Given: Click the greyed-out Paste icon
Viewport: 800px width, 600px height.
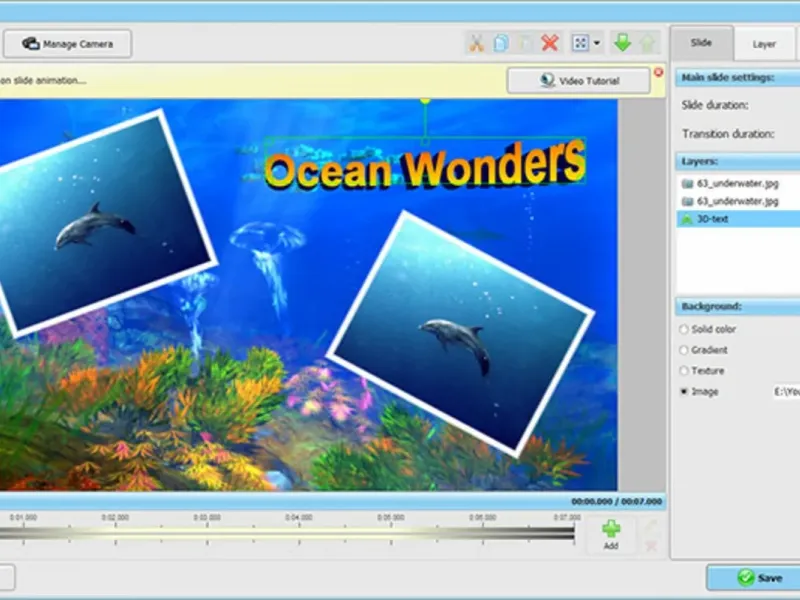Looking at the screenshot, I should point(525,43).
